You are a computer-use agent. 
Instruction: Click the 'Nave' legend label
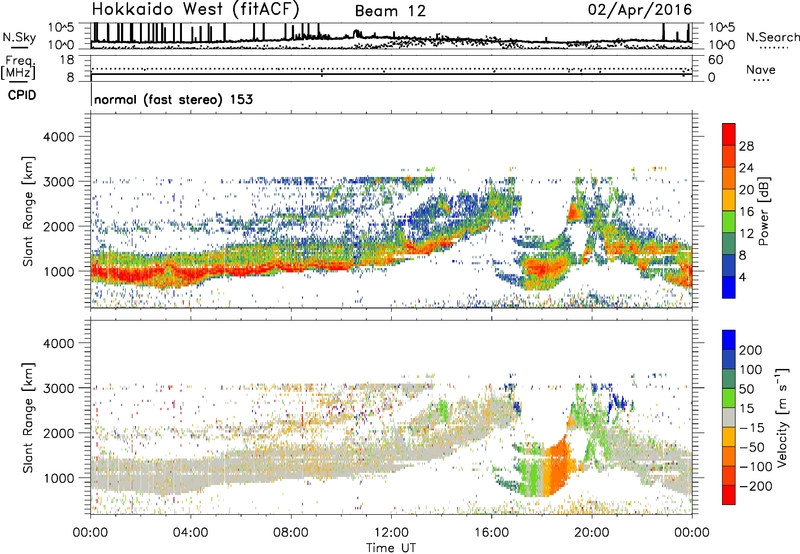(760, 69)
